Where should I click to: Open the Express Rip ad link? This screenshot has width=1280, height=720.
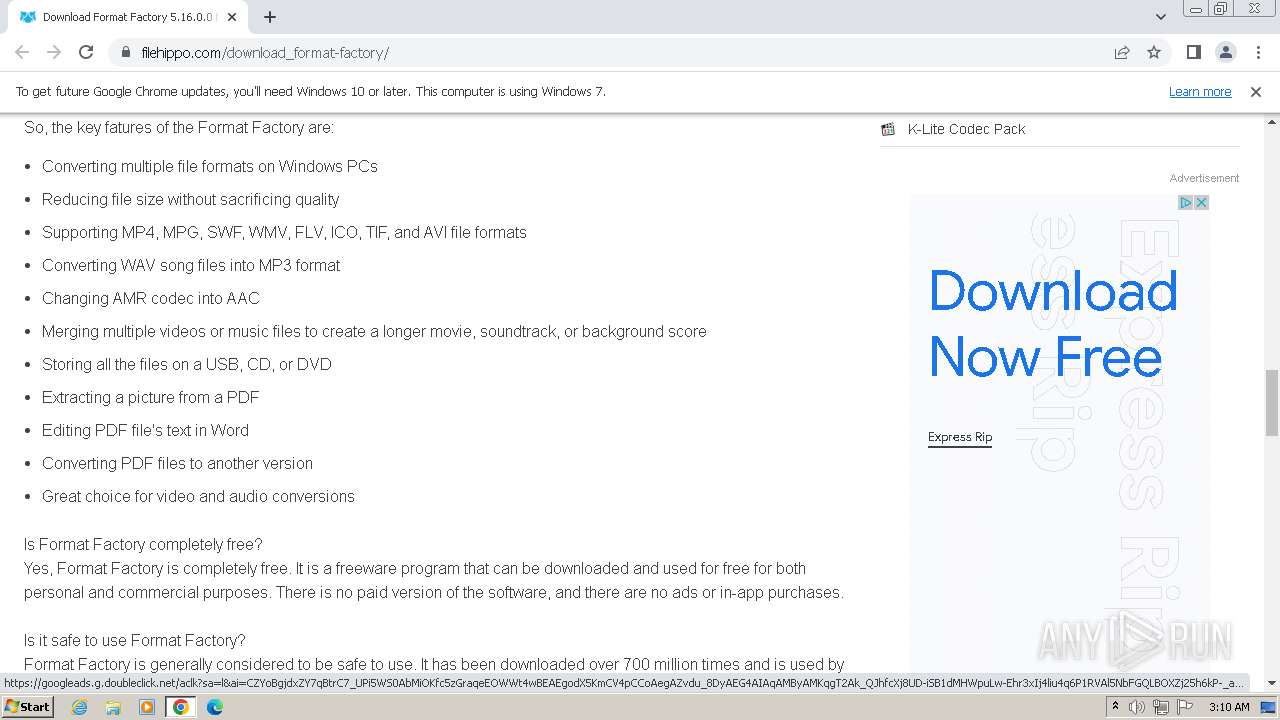[960, 437]
